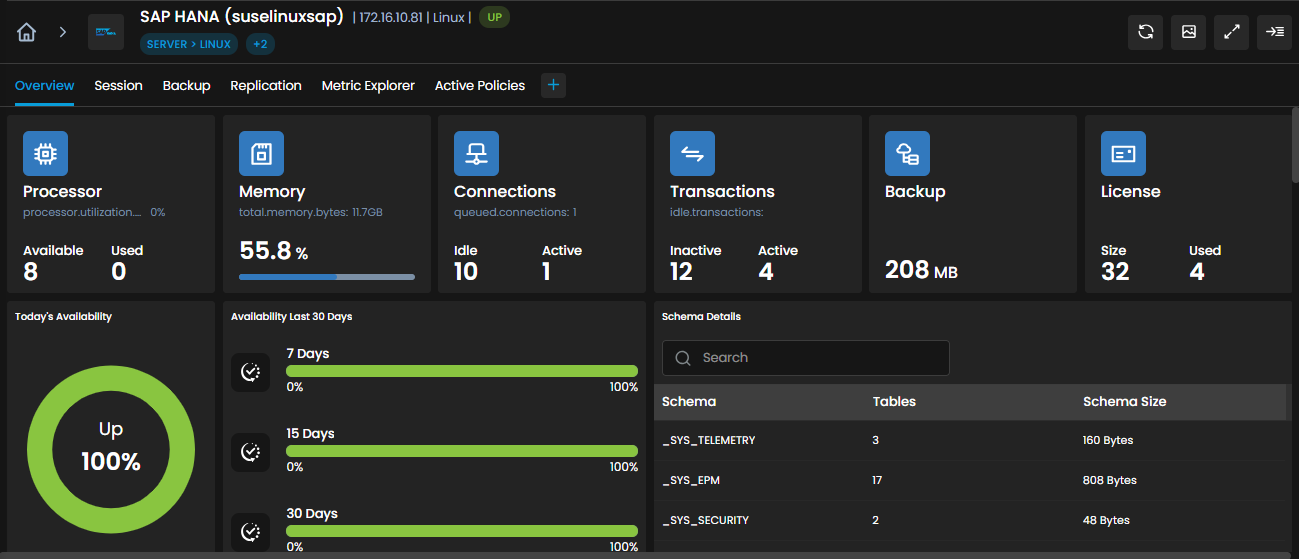The width and height of the screenshot is (1299, 559).
Task: Click the Transactions Active count 4
Action: 766,271
